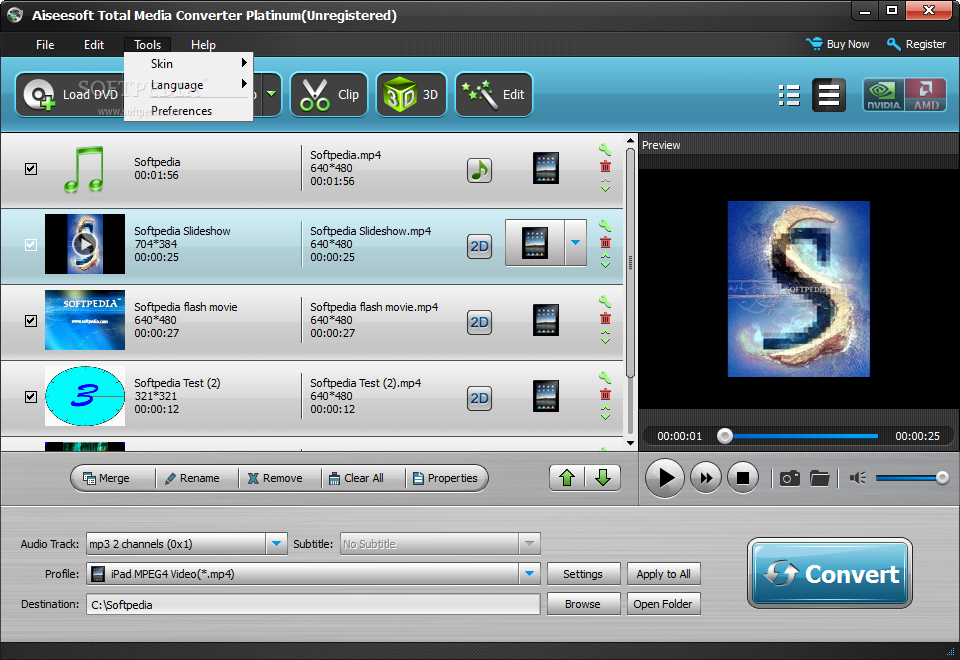
Task: Click the 2D badge for Softpedia Test (2).mp4
Action: click(479, 398)
